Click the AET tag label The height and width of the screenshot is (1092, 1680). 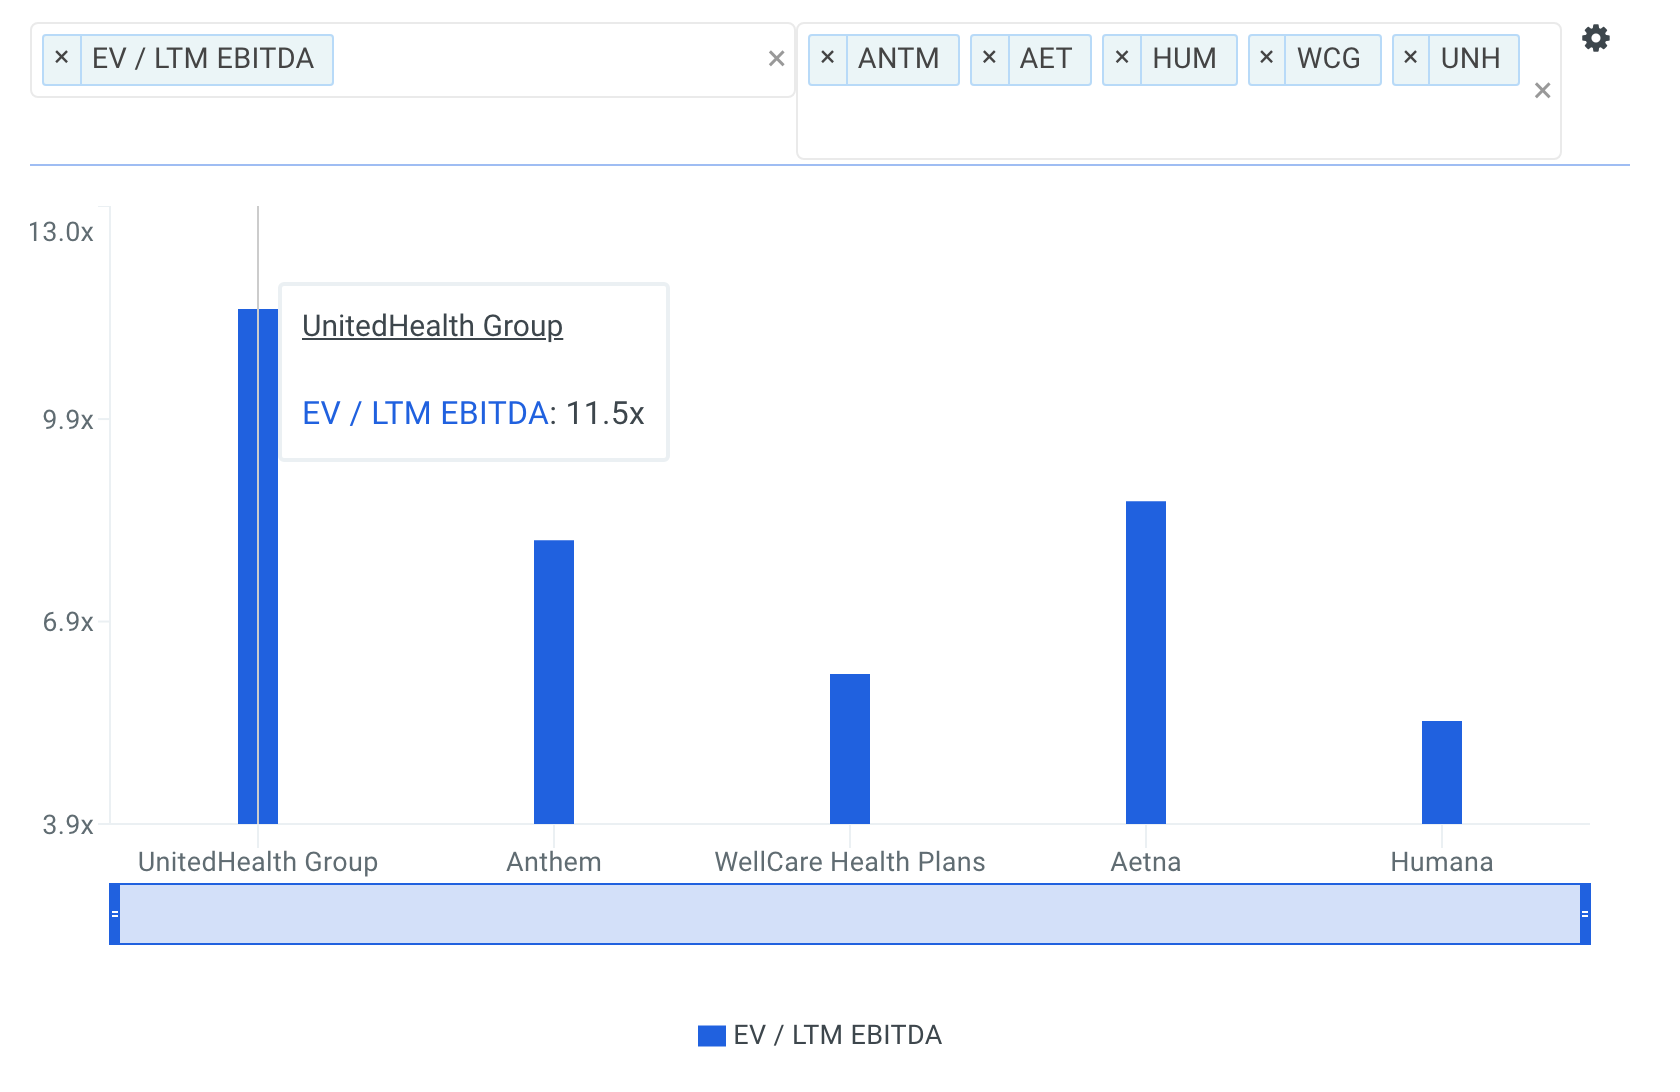(x=1046, y=59)
